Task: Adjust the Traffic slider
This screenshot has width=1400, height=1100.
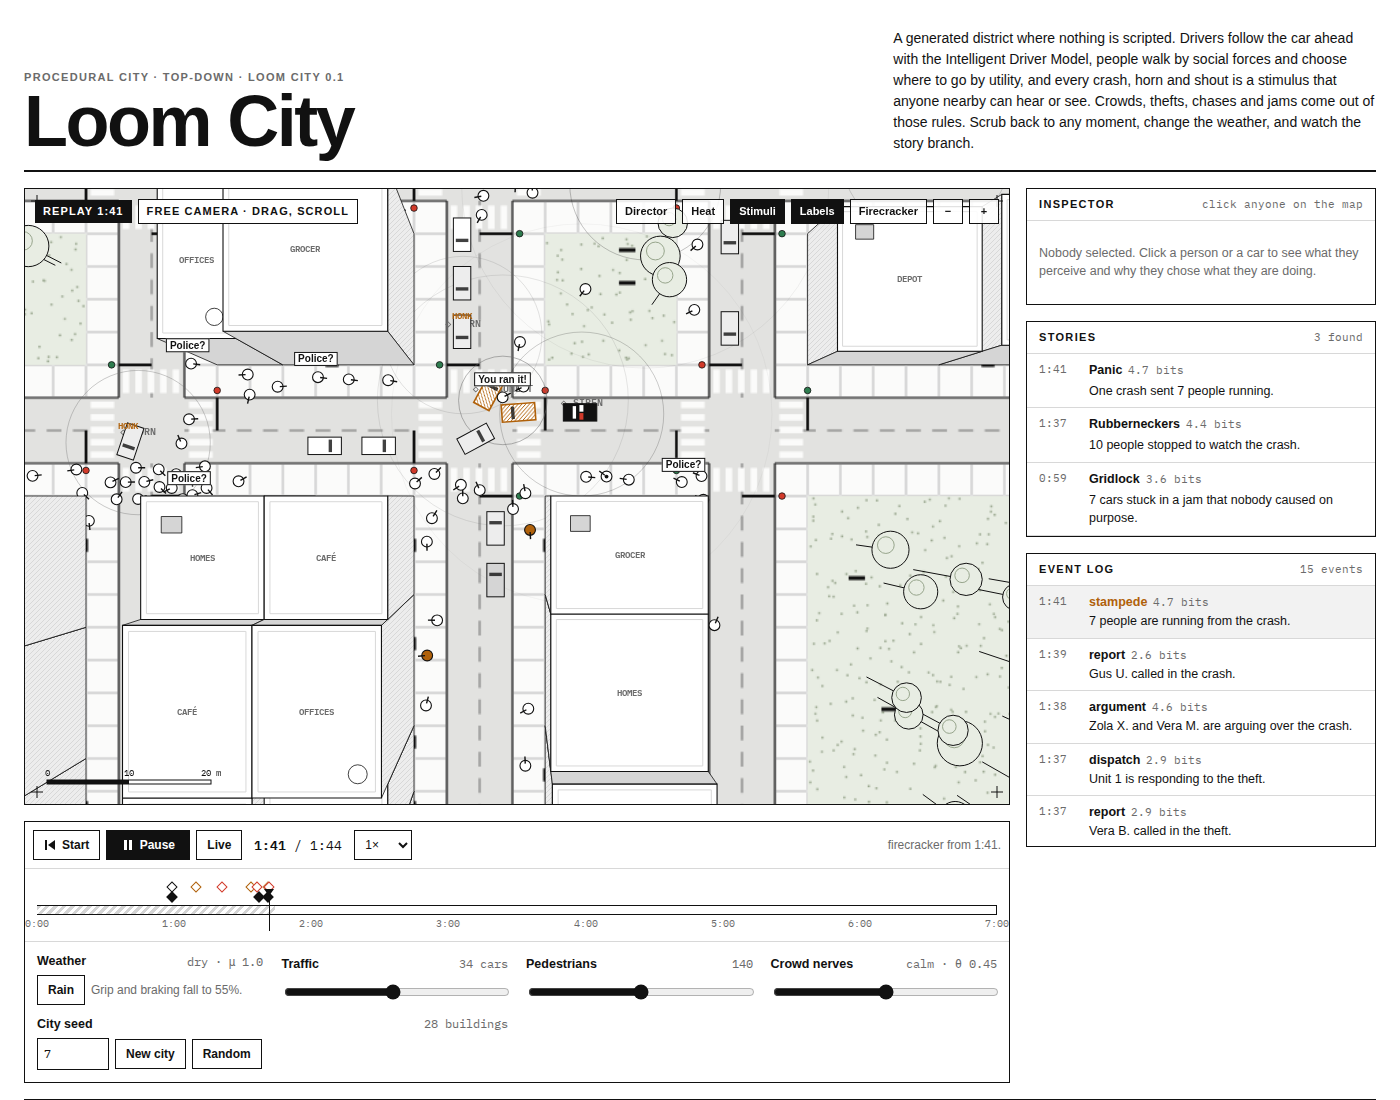Action: 397,992
